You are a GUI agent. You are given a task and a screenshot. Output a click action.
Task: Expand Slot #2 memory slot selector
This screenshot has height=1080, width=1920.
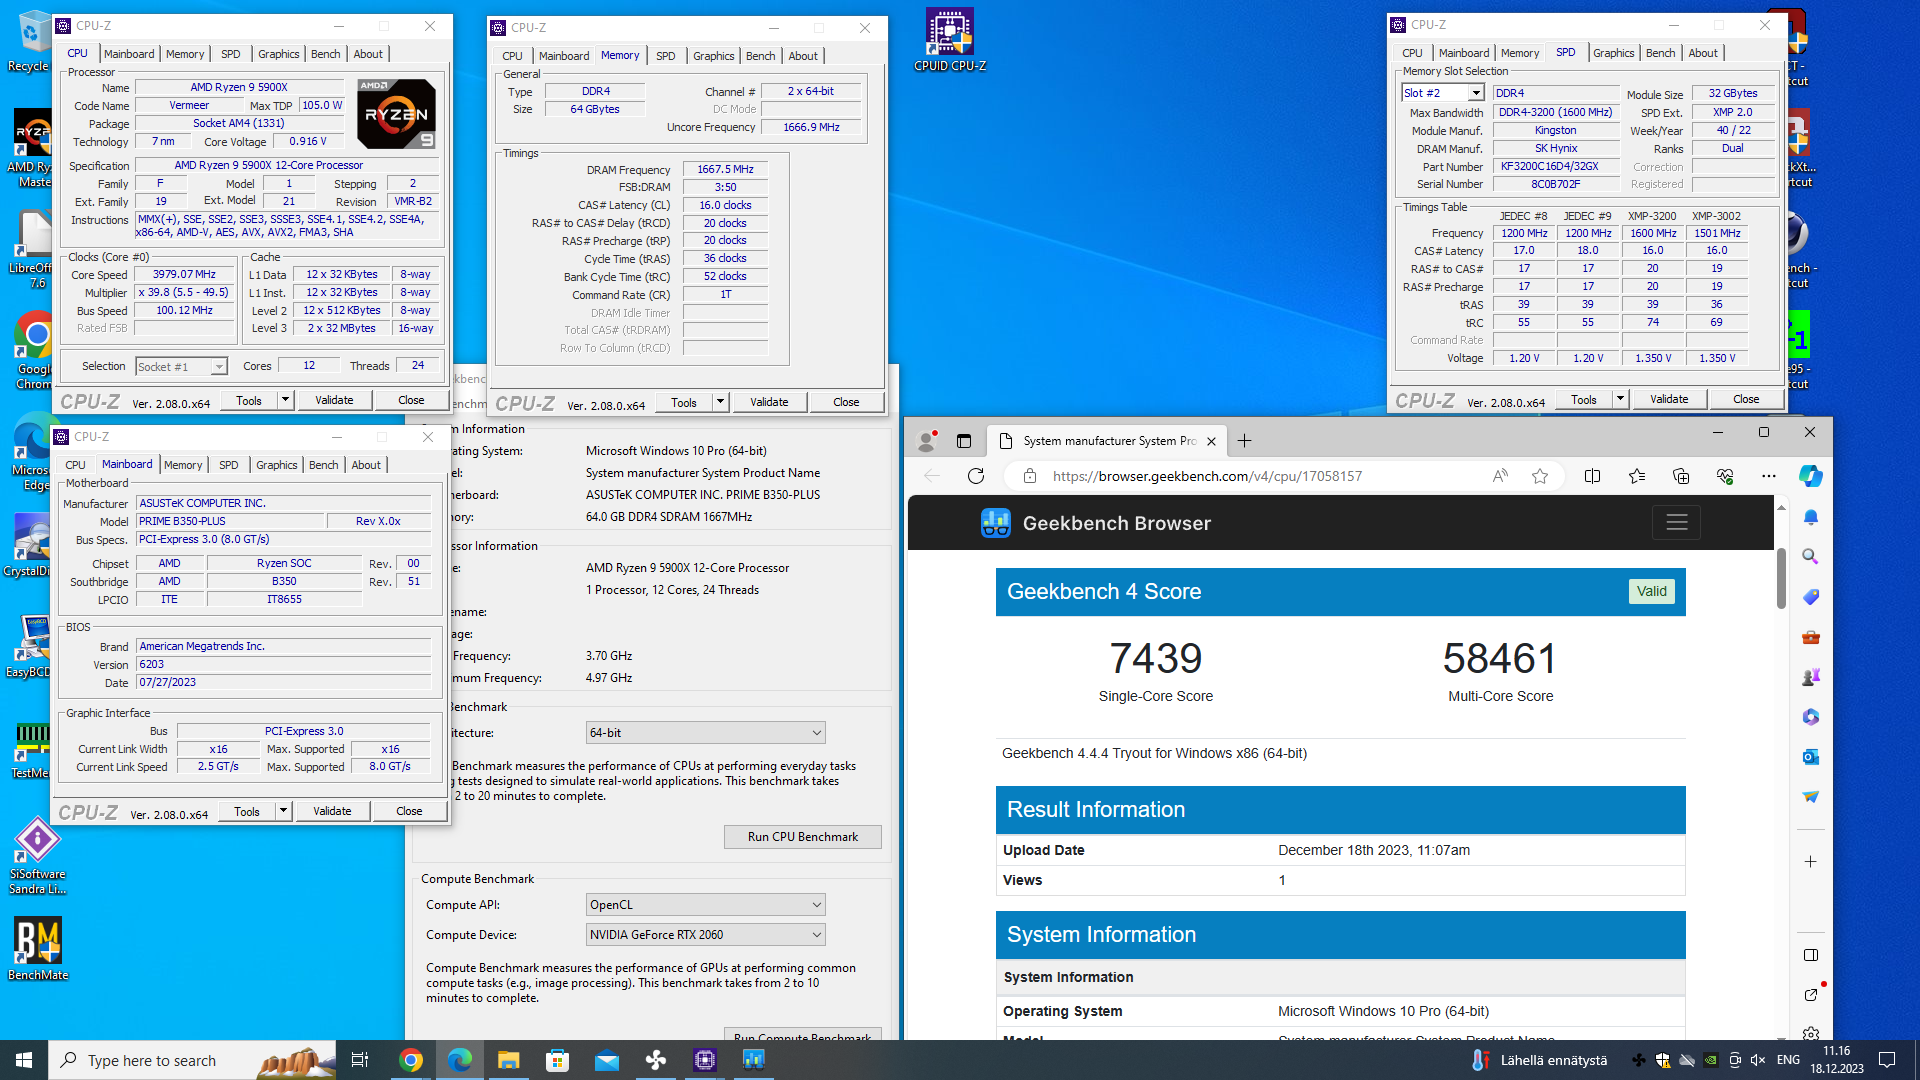click(1476, 93)
